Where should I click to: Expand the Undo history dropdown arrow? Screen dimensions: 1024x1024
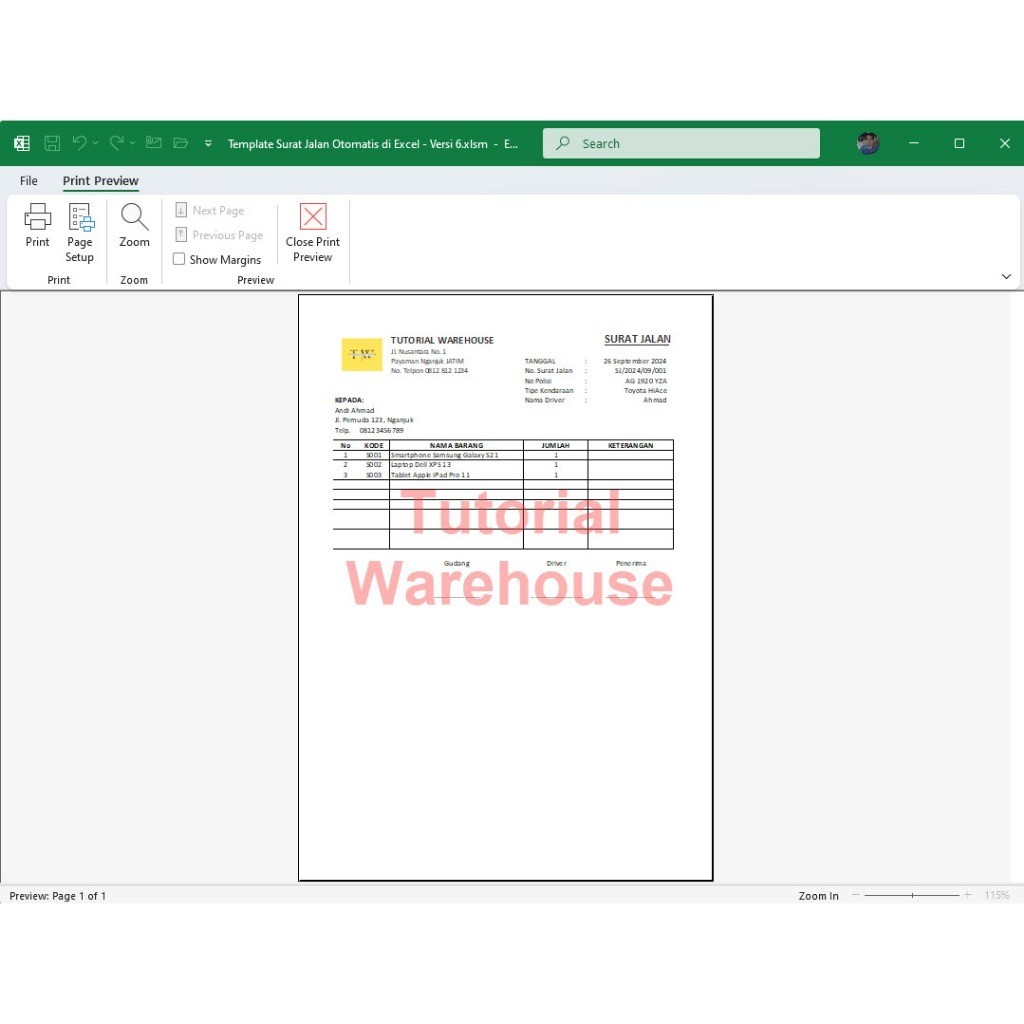click(x=95, y=143)
